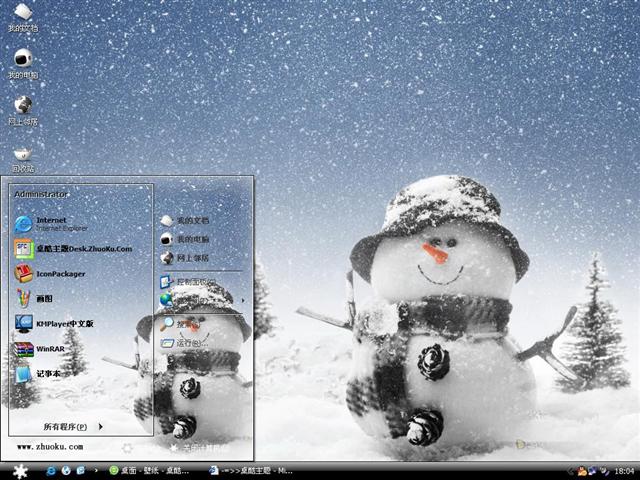Open 我的电脑 in start menu right pane
The width and height of the screenshot is (640, 480).
pyautogui.click(x=184, y=240)
